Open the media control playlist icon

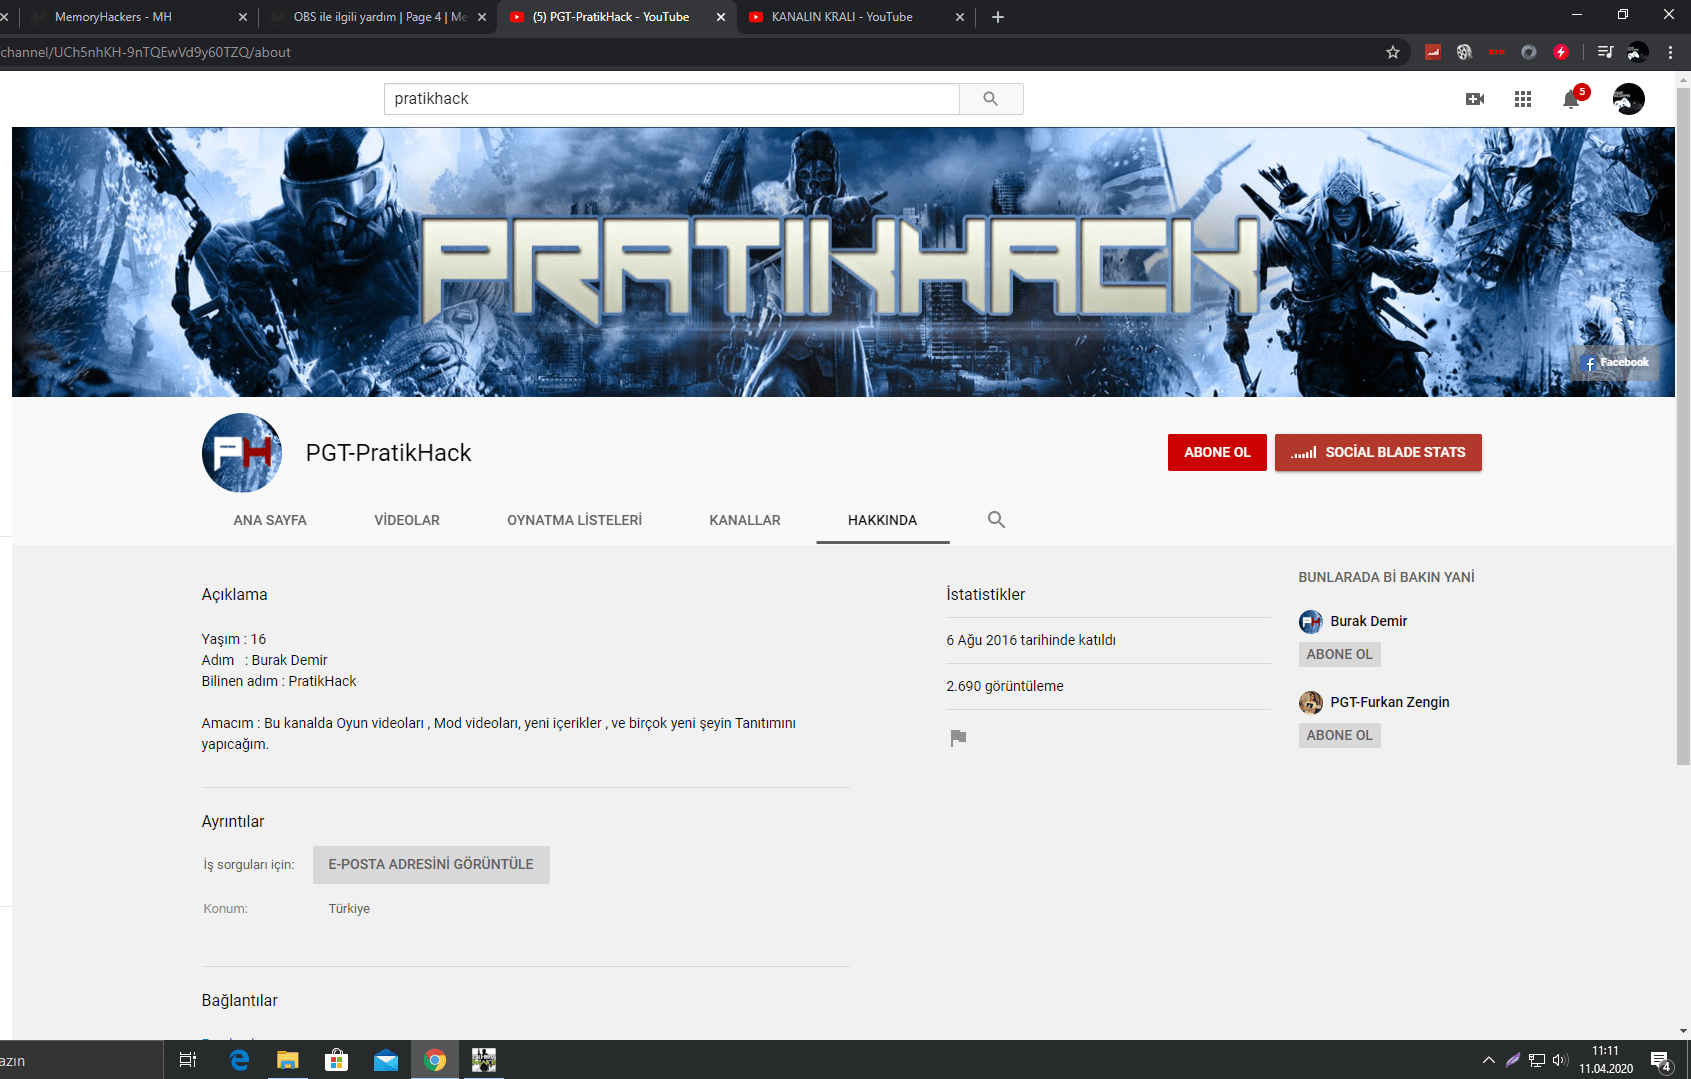[1605, 52]
